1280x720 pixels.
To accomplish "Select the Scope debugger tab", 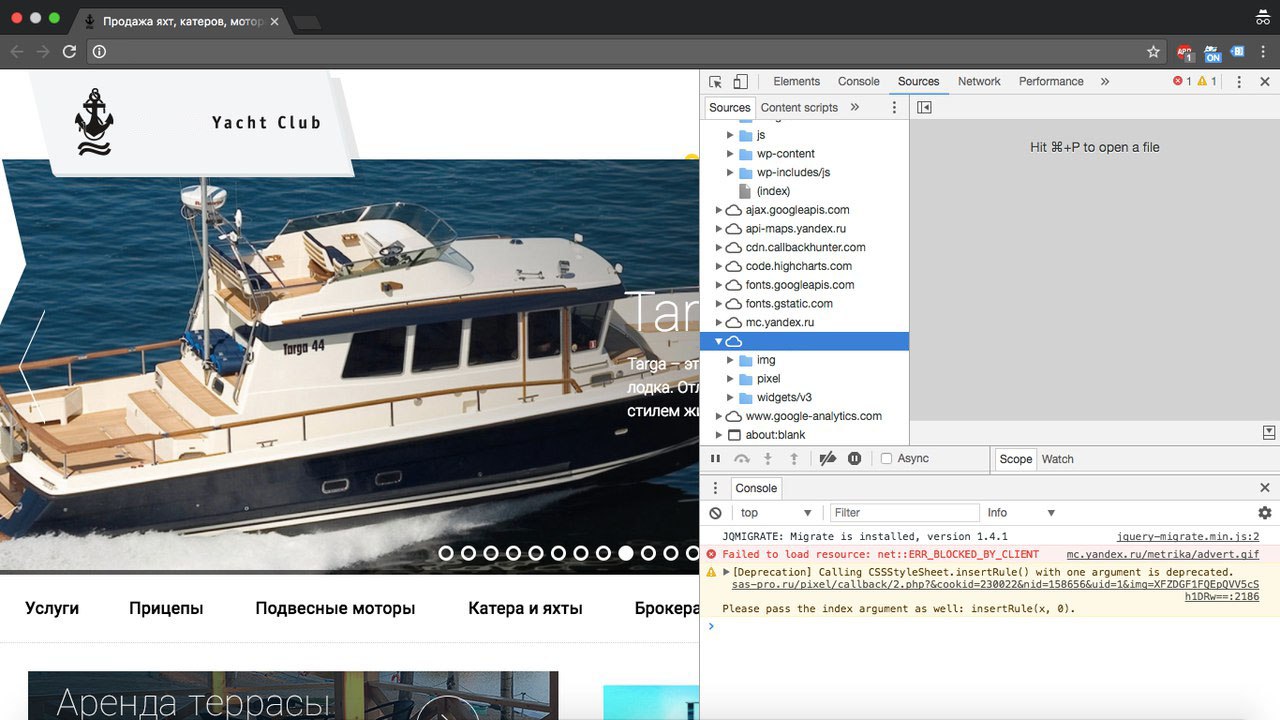I will pos(1015,460).
